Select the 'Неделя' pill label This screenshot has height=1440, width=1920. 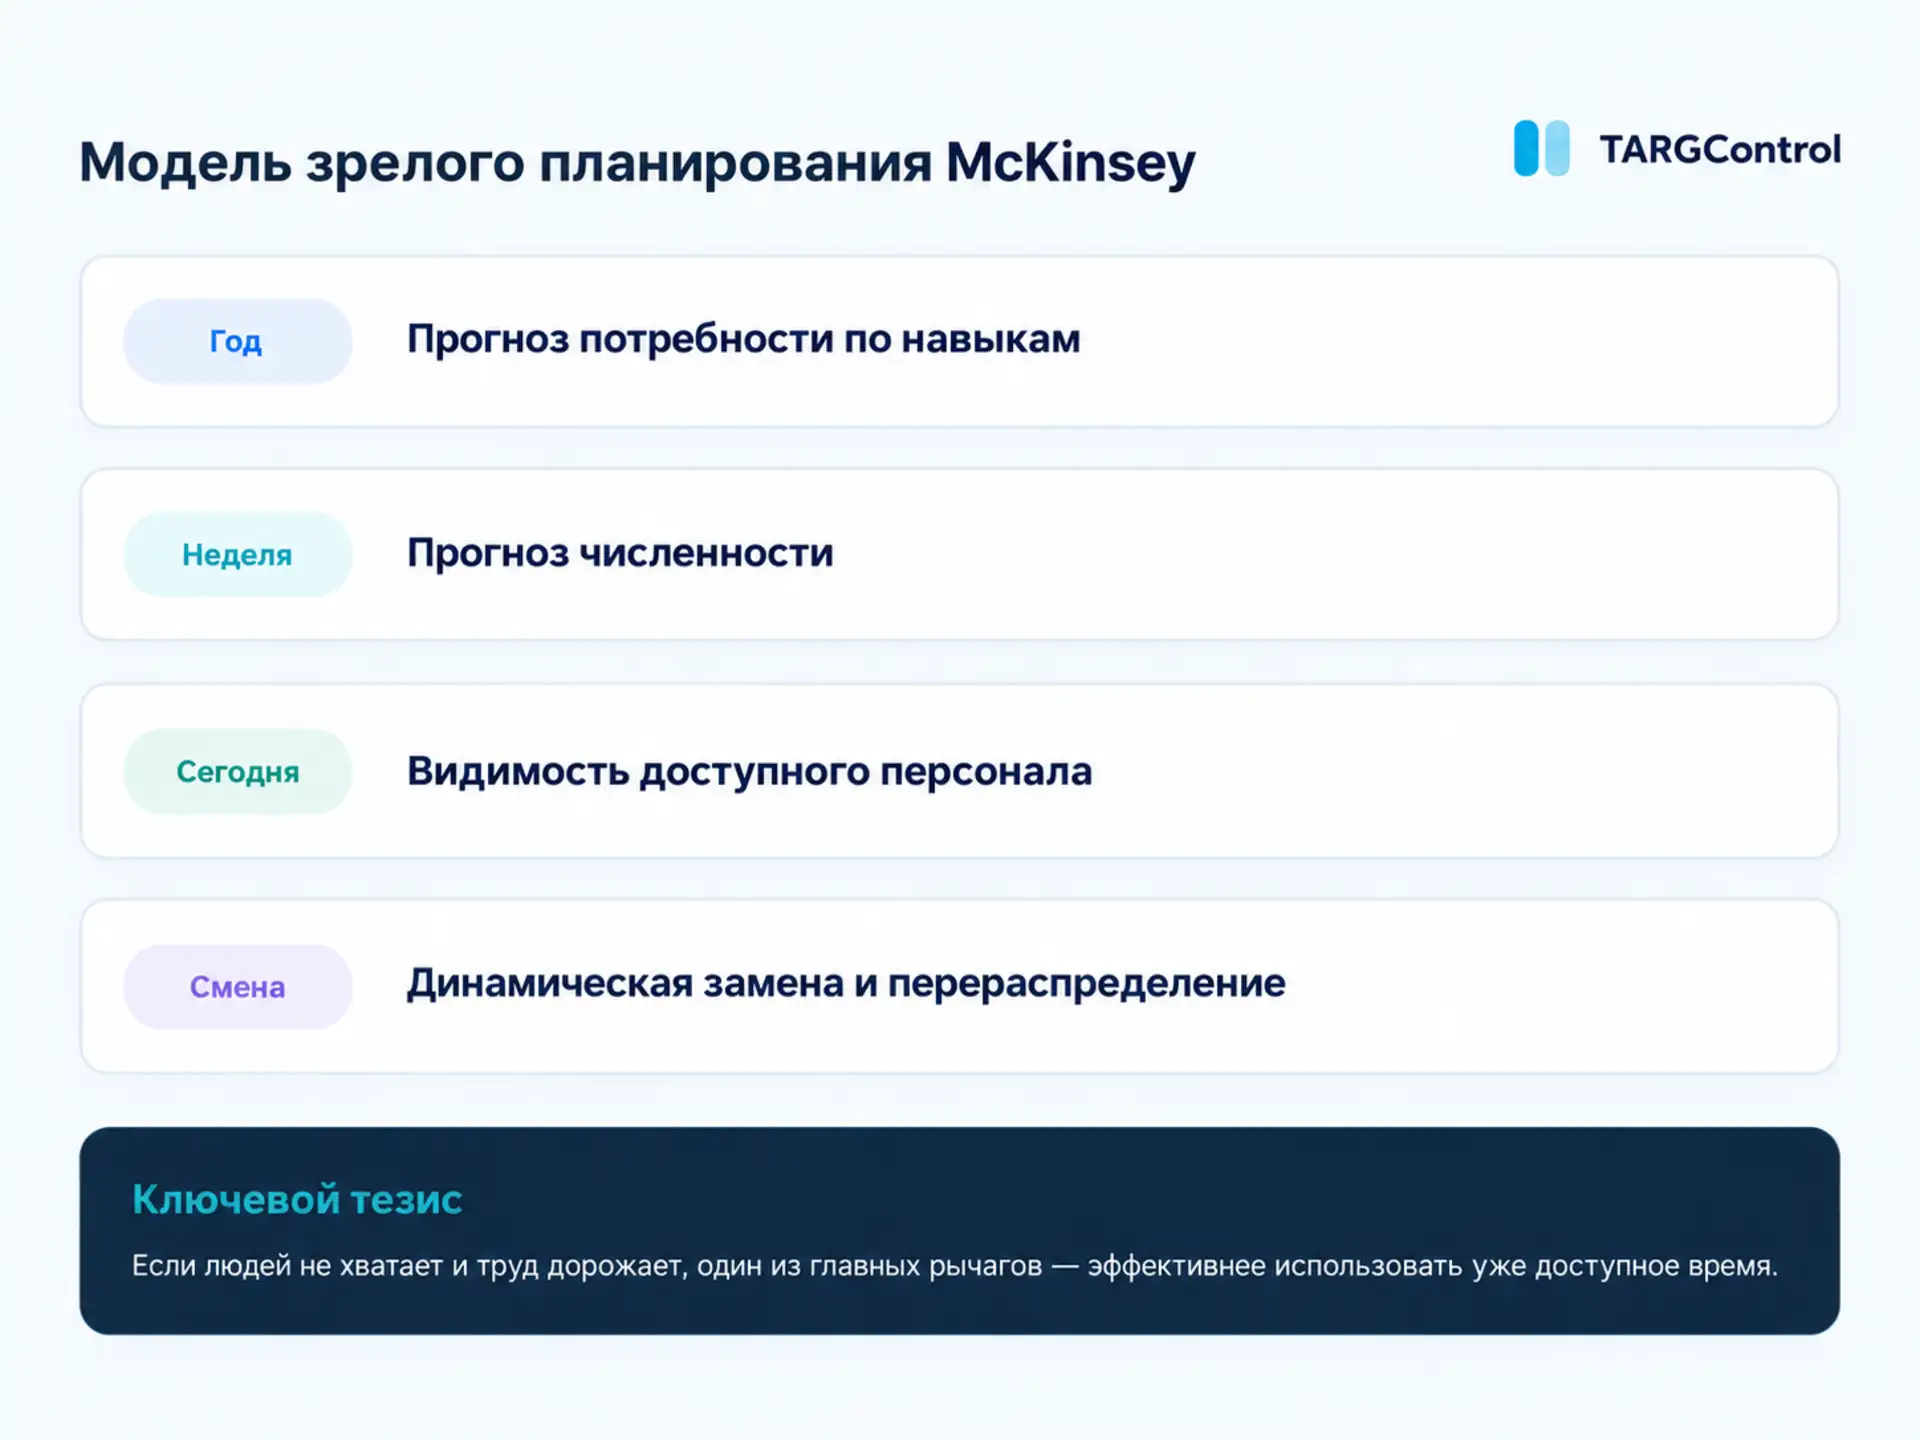[237, 554]
